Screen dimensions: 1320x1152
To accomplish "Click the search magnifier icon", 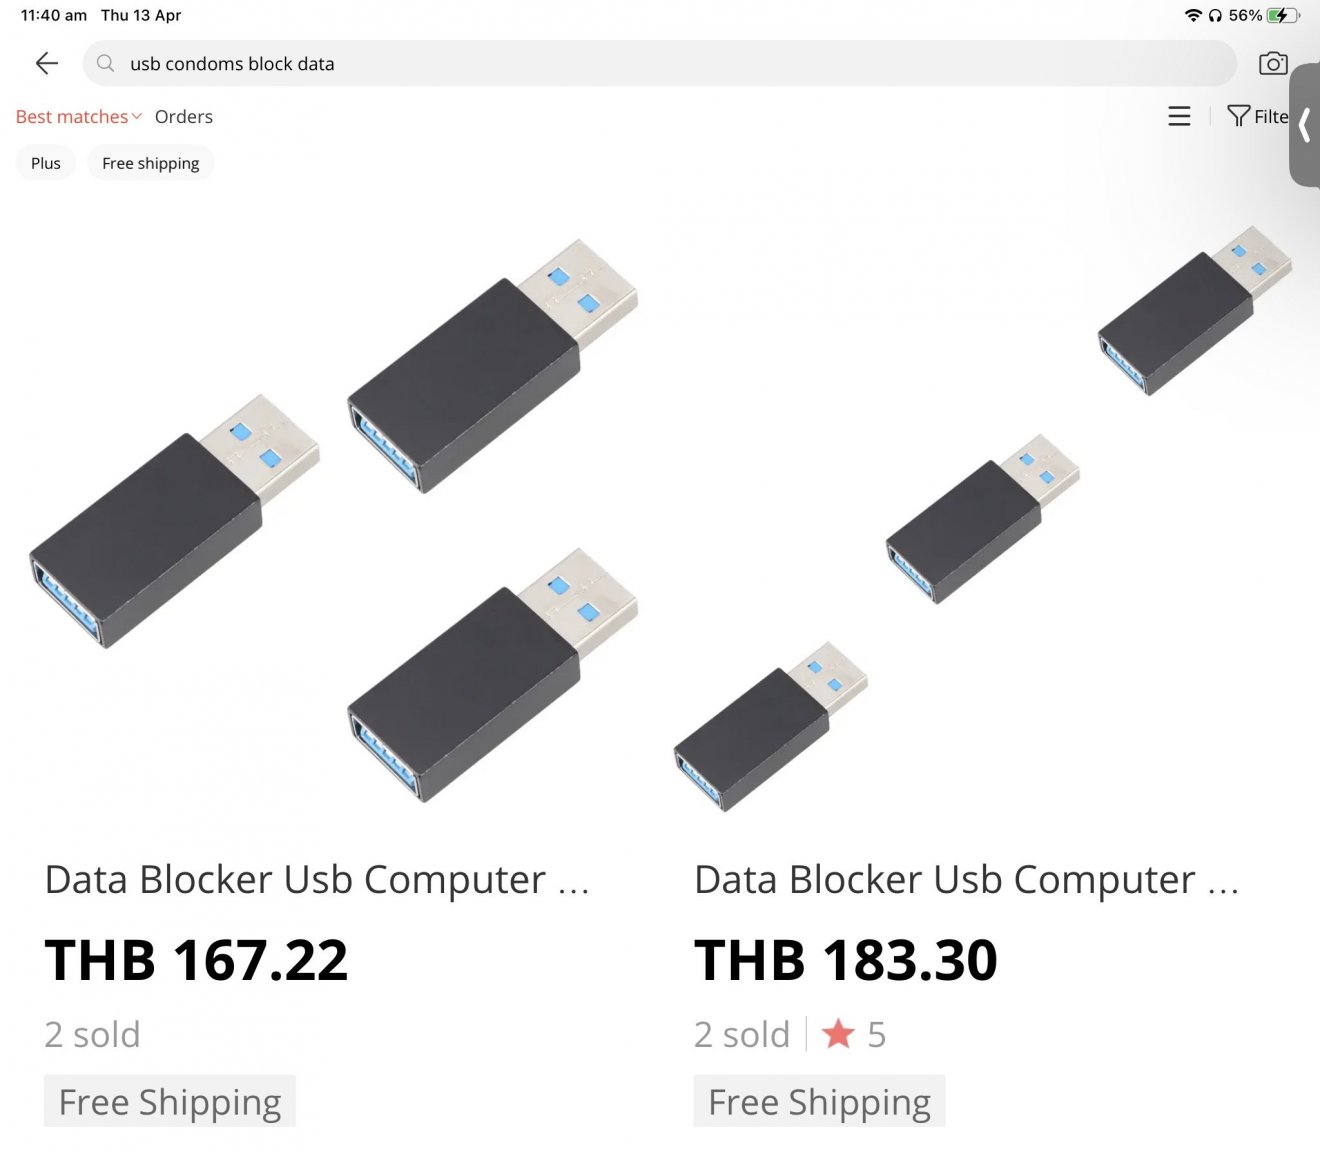I will pyautogui.click(x=105, y=64).
